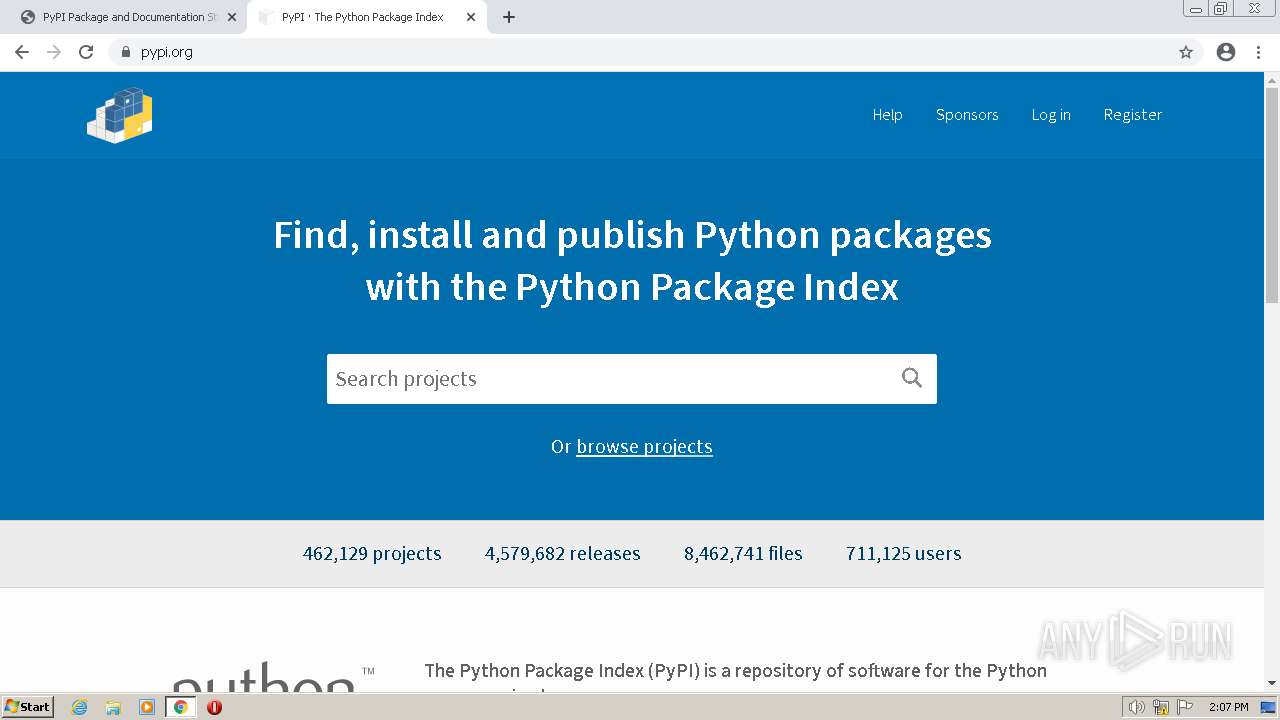Click the 4,579,682 releases statistic
This screenshot has height=720, width=1280.
(x=563, y=553)
